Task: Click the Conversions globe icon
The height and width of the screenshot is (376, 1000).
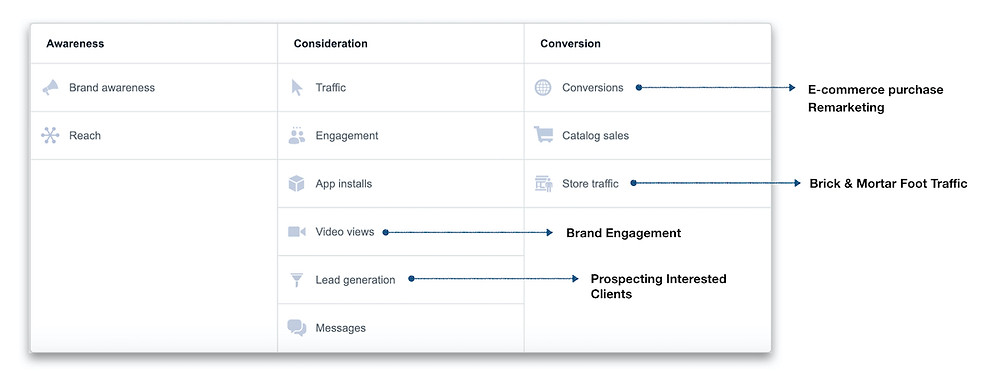Action: 543,87
